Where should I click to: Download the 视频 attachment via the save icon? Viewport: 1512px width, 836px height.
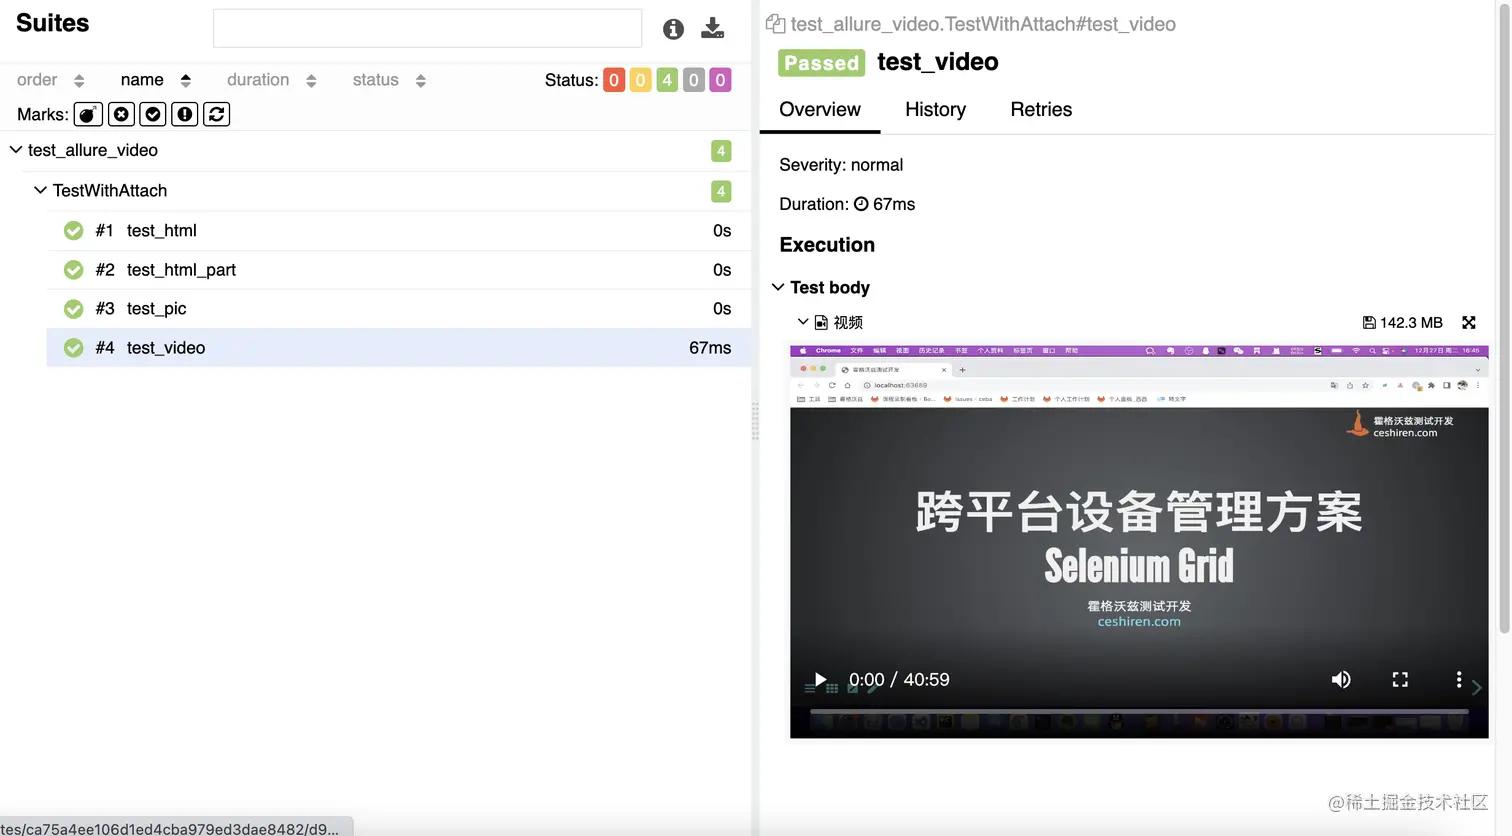(x=1369, y=322)
